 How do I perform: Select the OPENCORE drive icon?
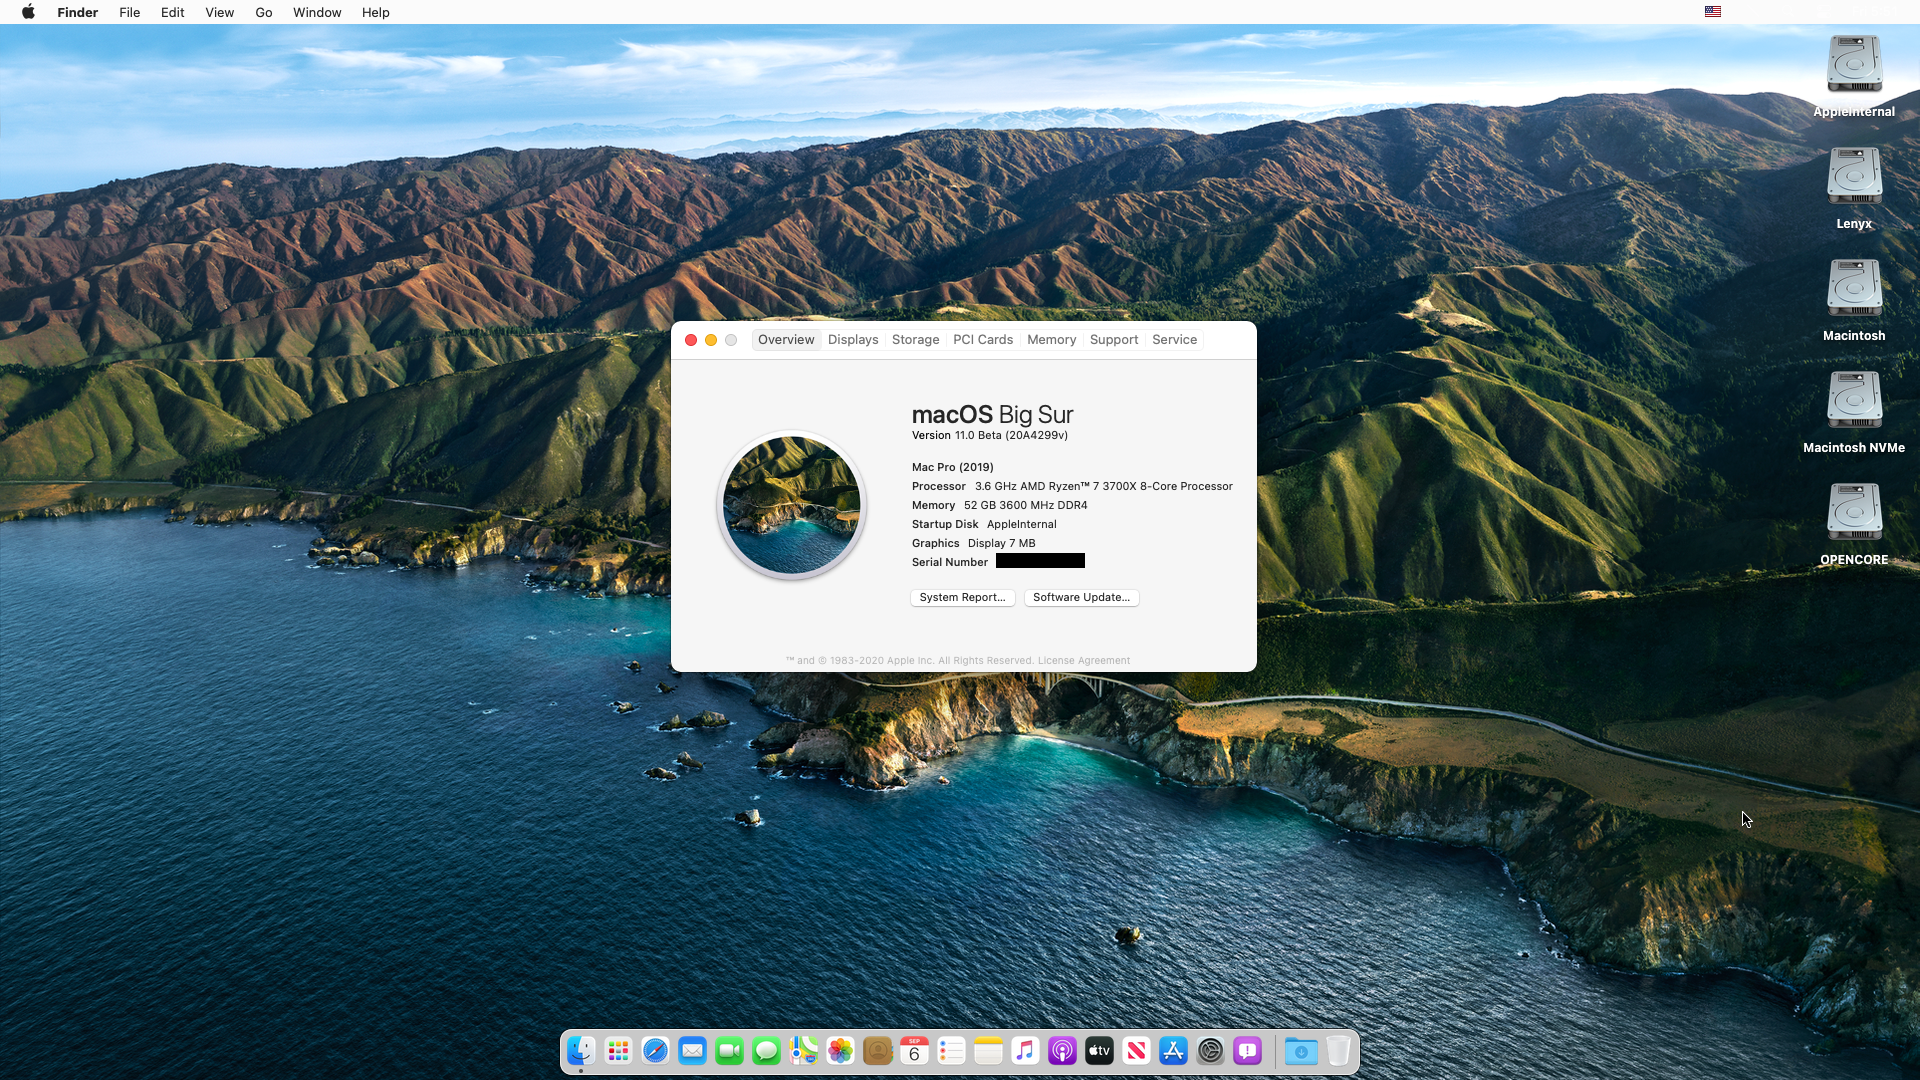pyautogui.click(x=1854, y=512)
